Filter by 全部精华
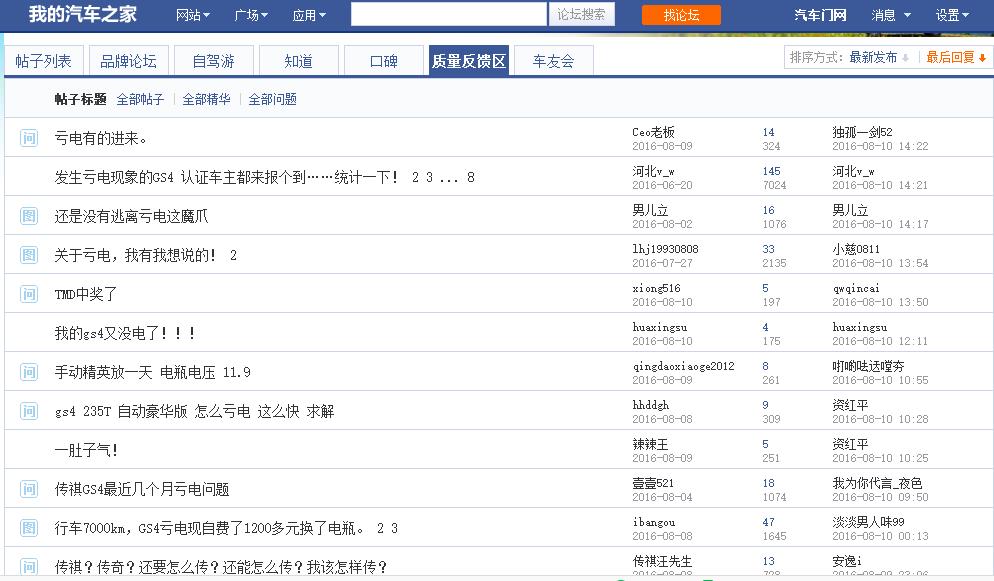 (206, 99)
